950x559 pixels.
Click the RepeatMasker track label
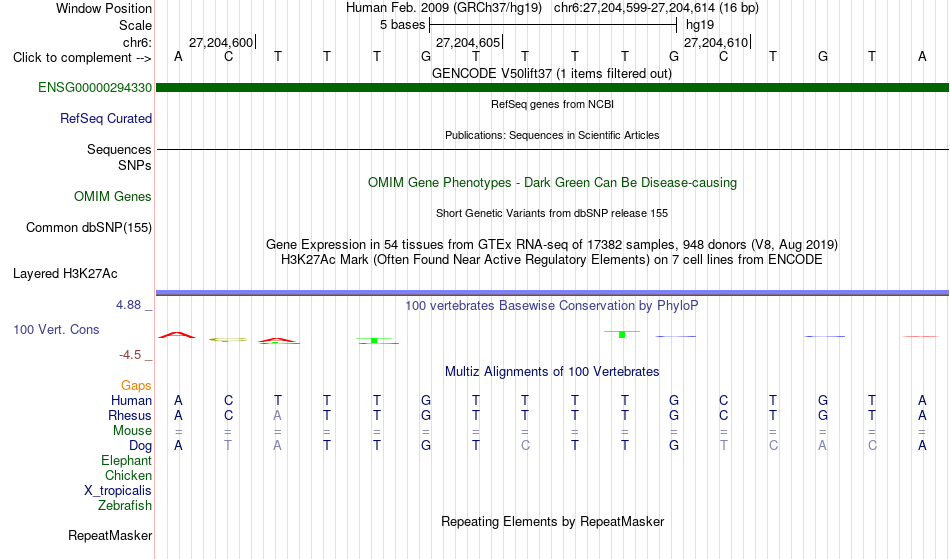[110, 536]
